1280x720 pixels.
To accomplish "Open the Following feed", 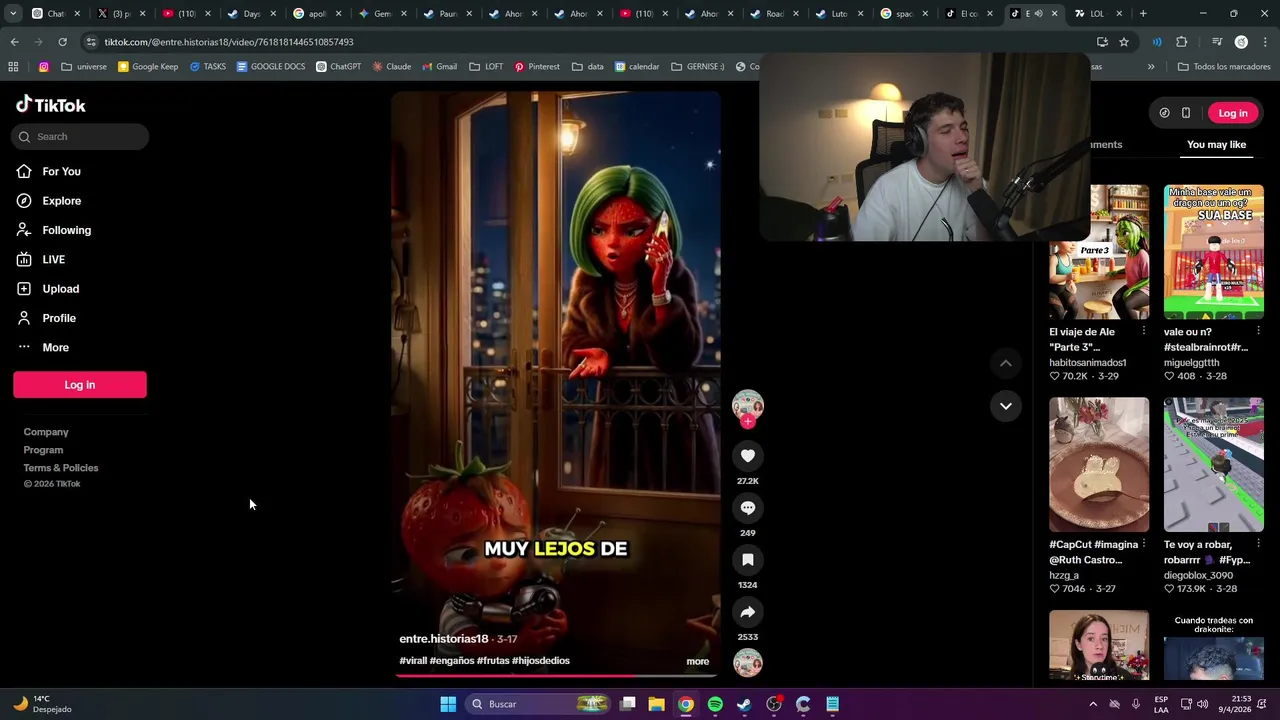I will [66, 230].
